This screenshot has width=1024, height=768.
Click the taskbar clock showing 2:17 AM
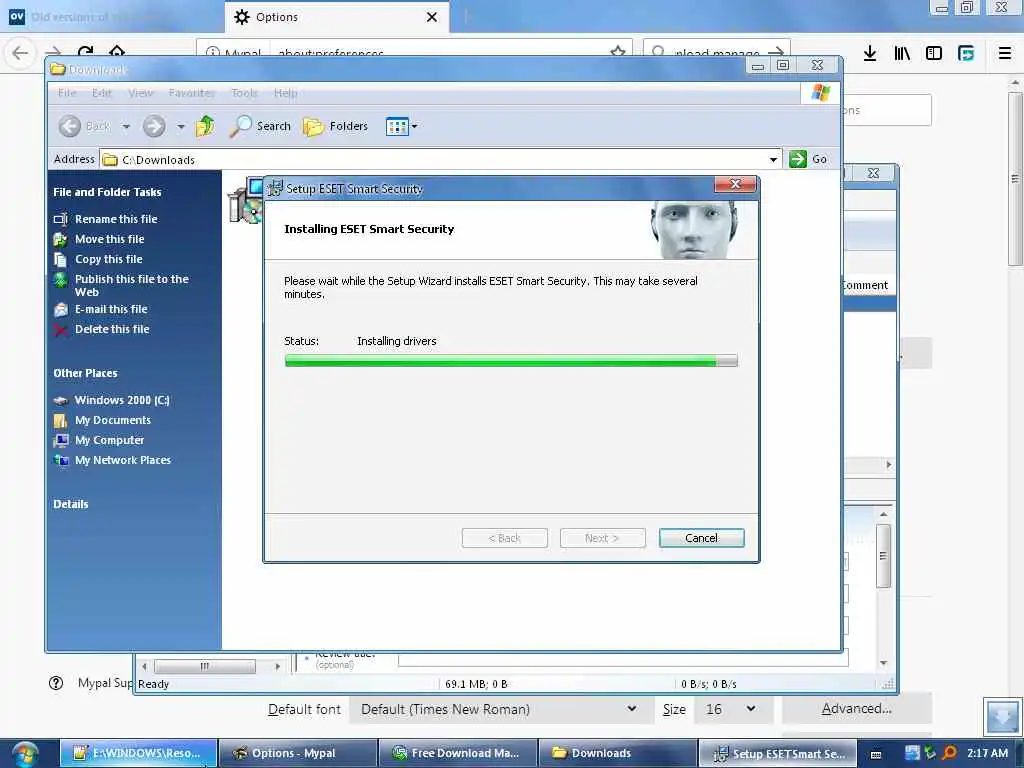pos(987,753)
